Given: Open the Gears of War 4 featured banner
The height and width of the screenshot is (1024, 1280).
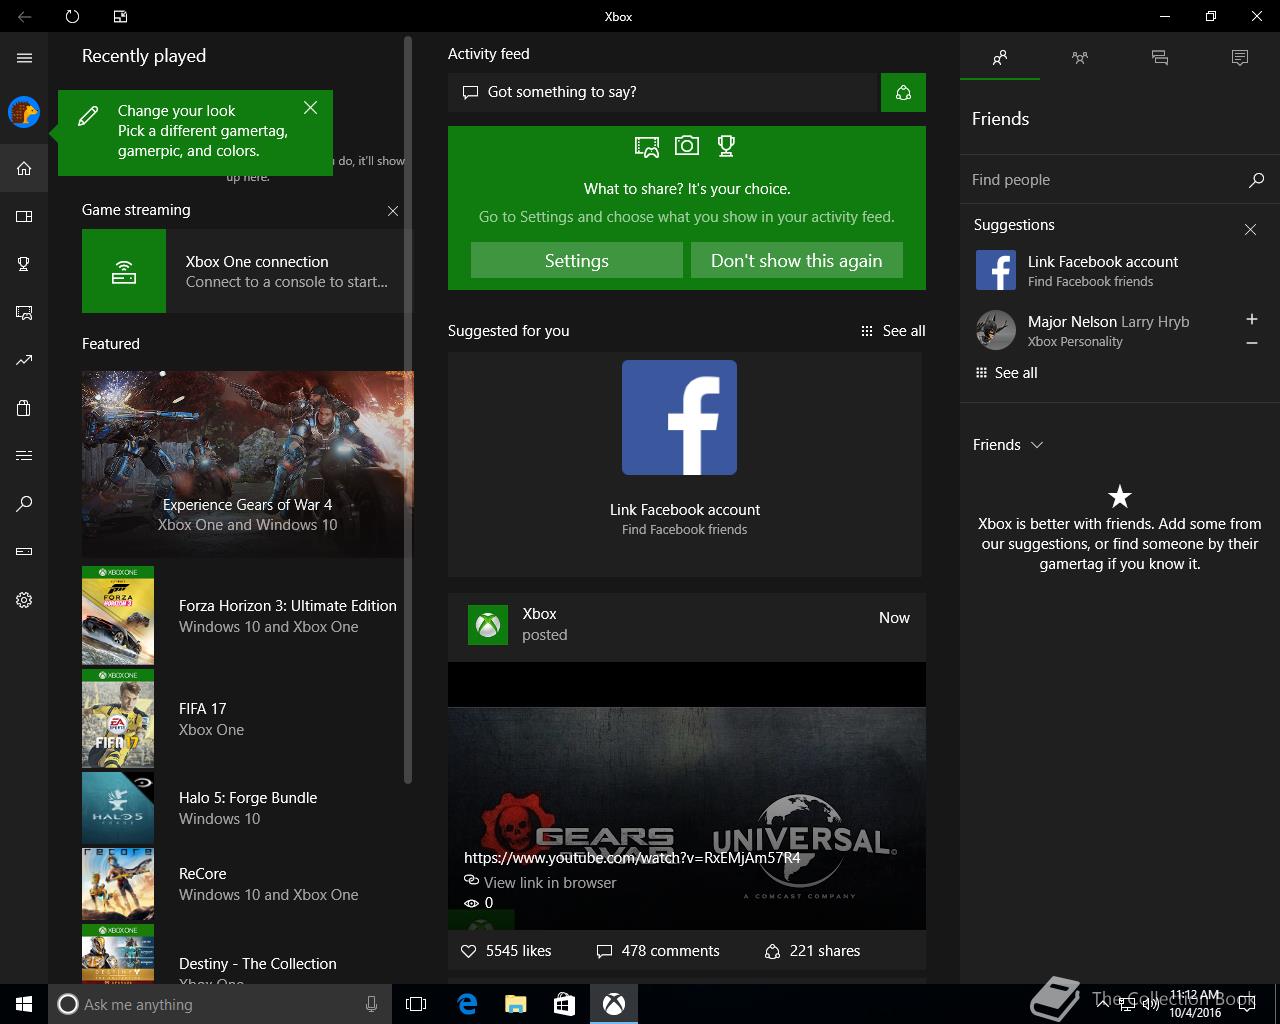Looking at the screenshot, I should click(x=247, y=464).
